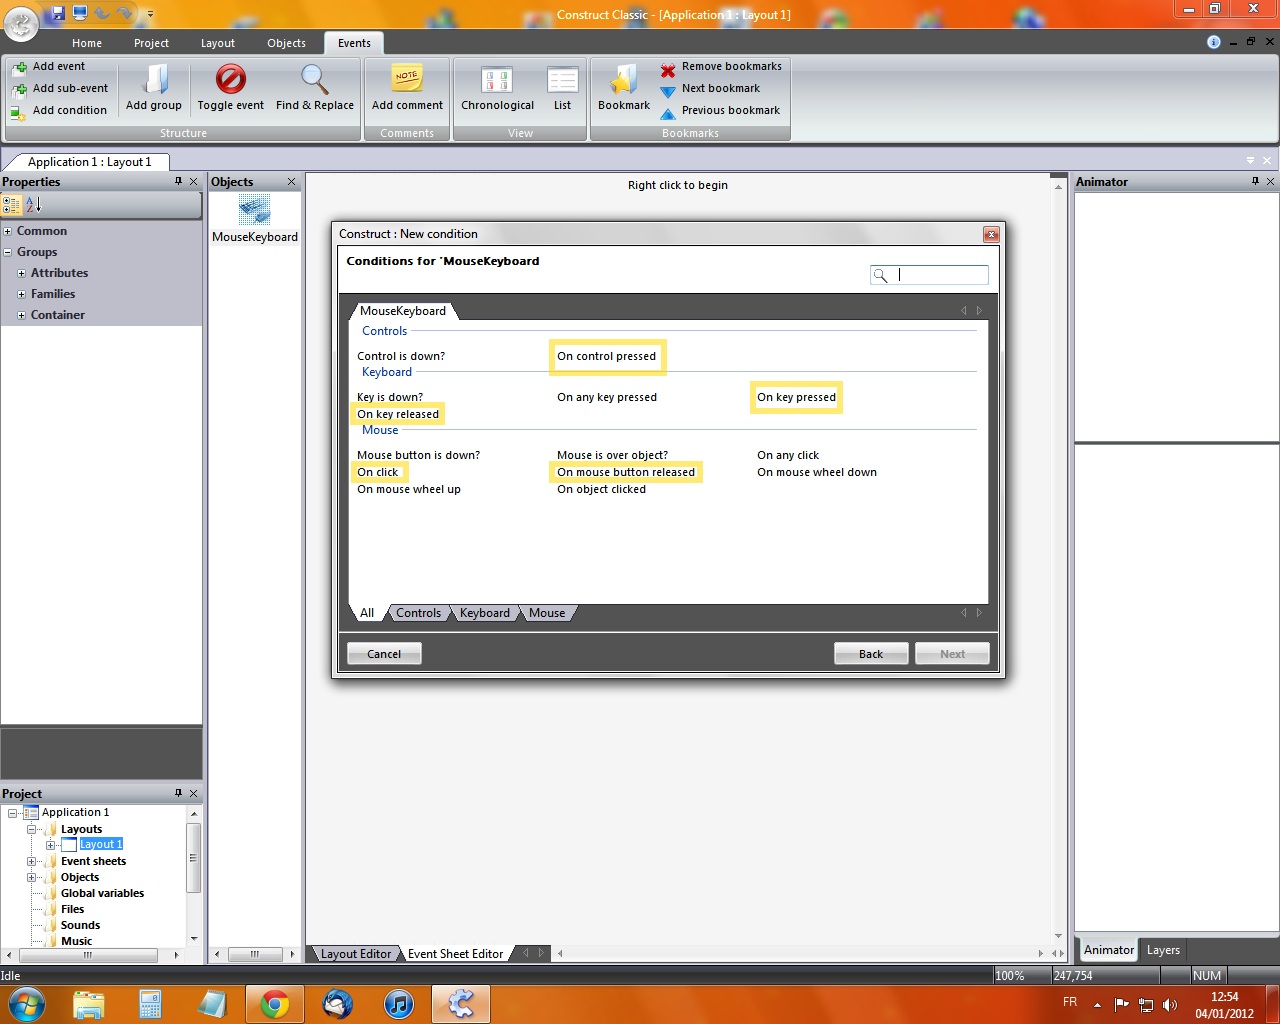The width and height of the screenshot is (1280, 1024).
Task: Click the Add condition icon
Action: click(19, 111)
